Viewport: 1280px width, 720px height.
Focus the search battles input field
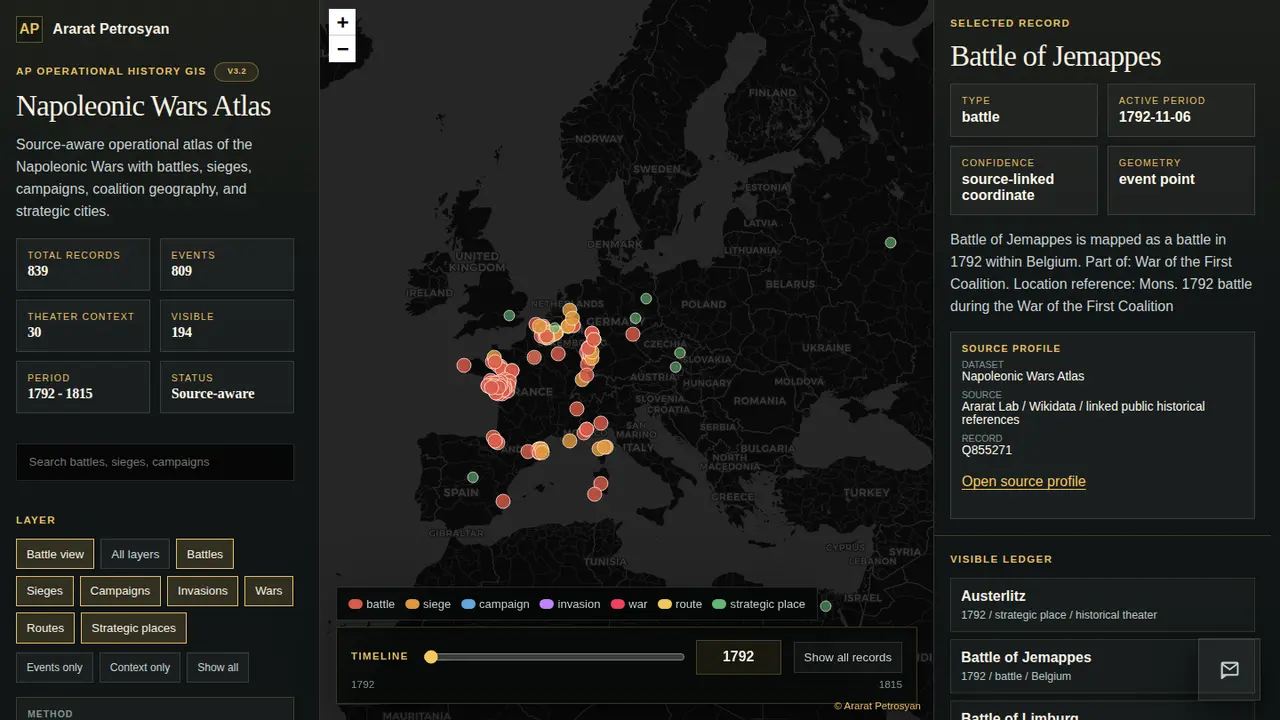point(155,462)
